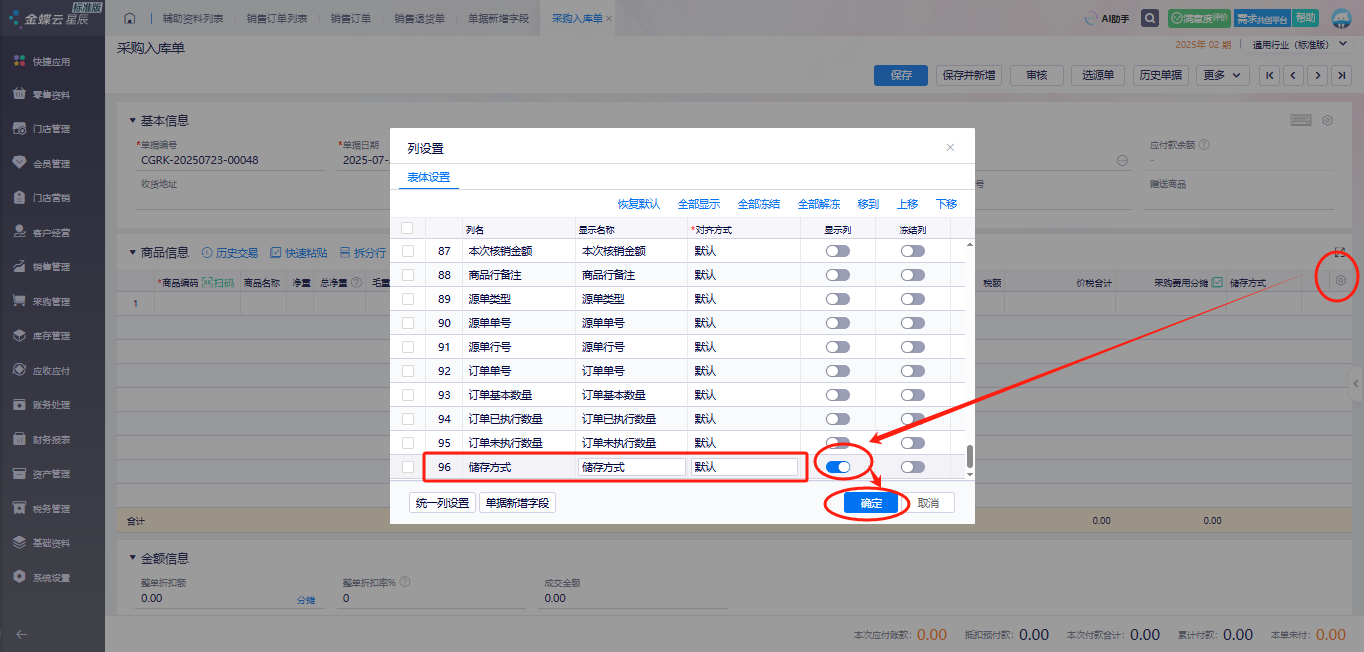This screenshot has width=1364, height=652.
Task: Collapse the 金额信息 section
Action: click(133, 559)
